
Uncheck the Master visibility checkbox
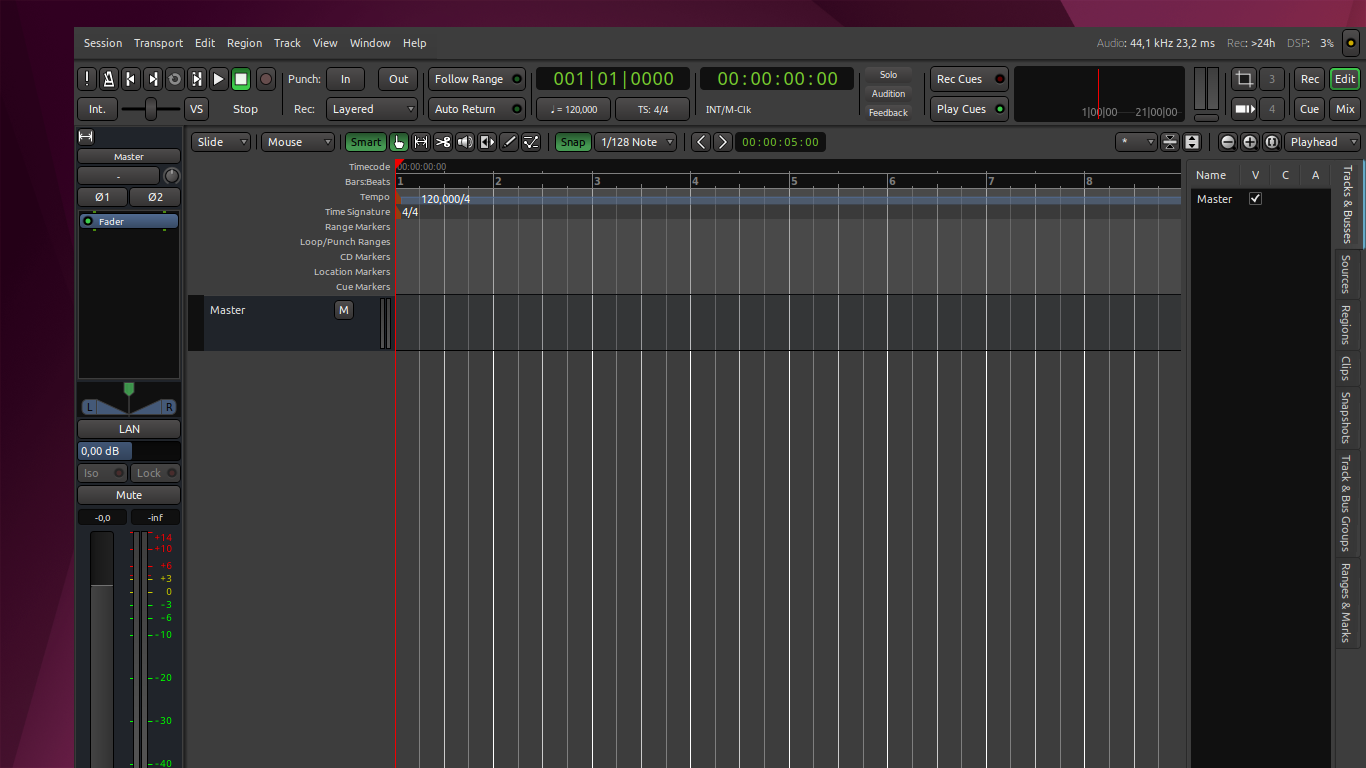point(1256,199)
